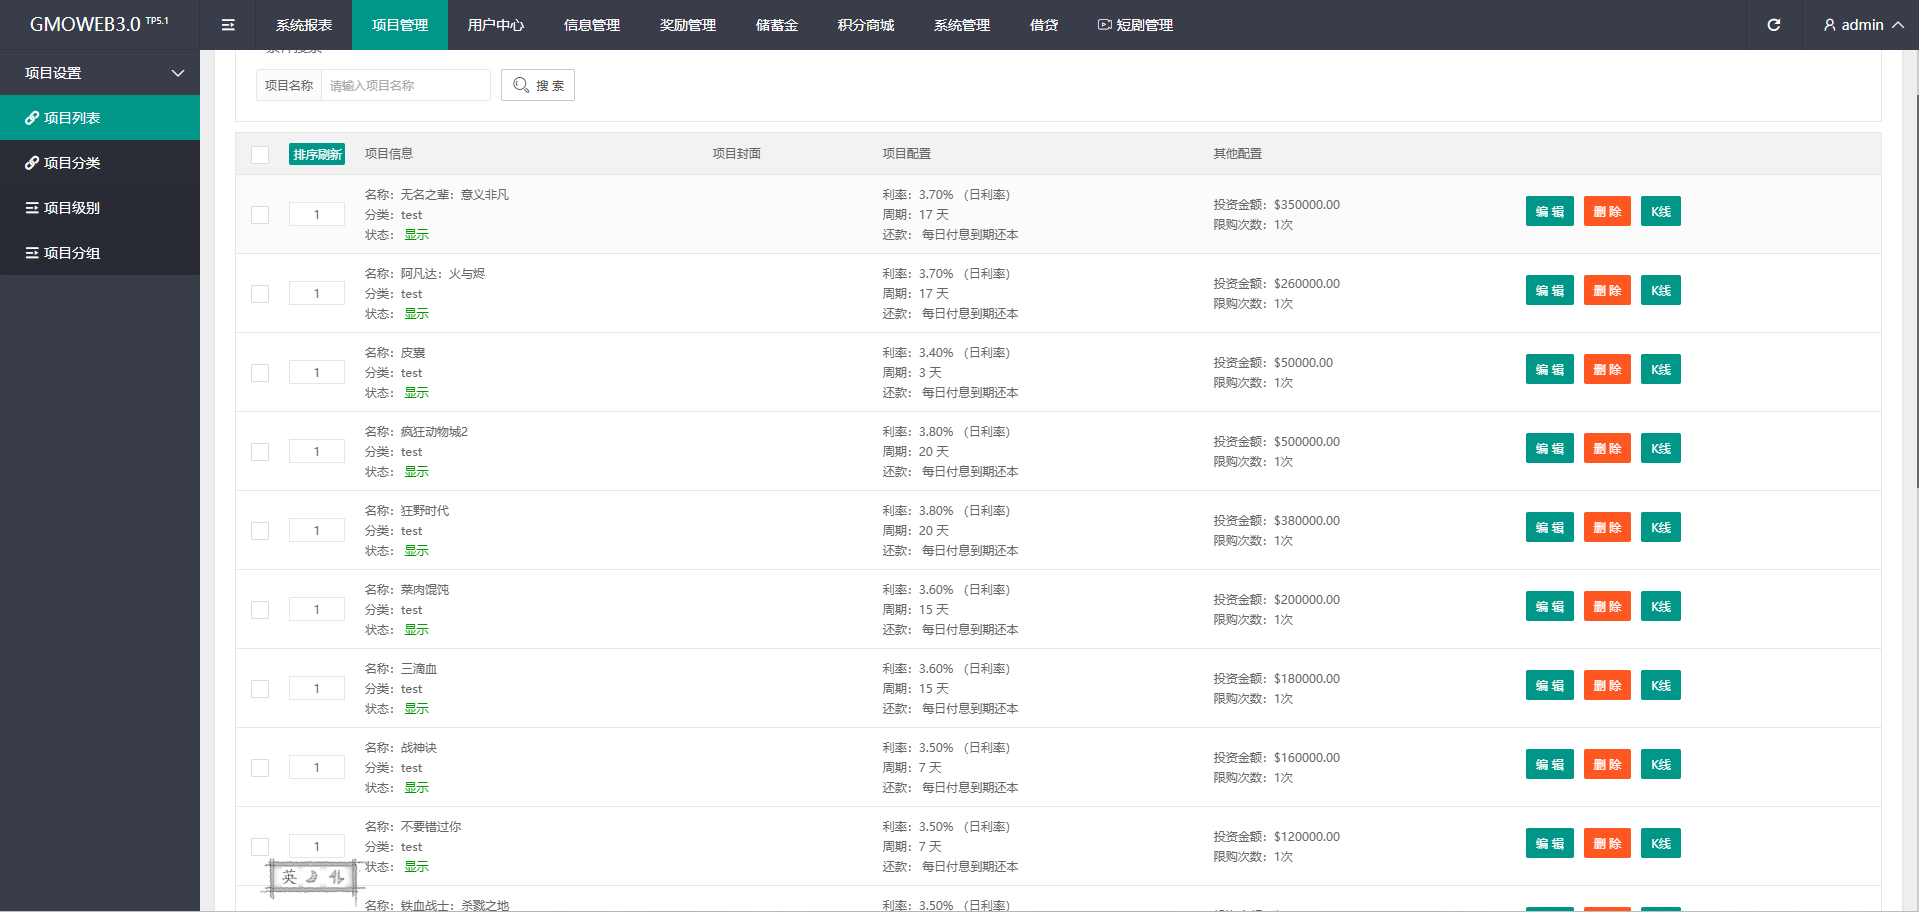The image size is (1919, 912).
Task: Open the 系统管理 menu
Action: 961,25
